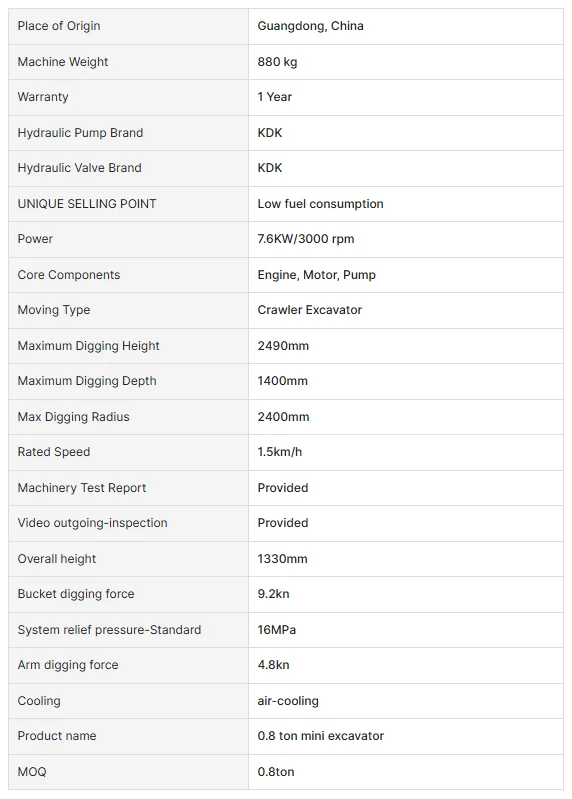572x799 pixels.
Task: Select the 9.2kn bucket digging force
Action: pos(274,594)
